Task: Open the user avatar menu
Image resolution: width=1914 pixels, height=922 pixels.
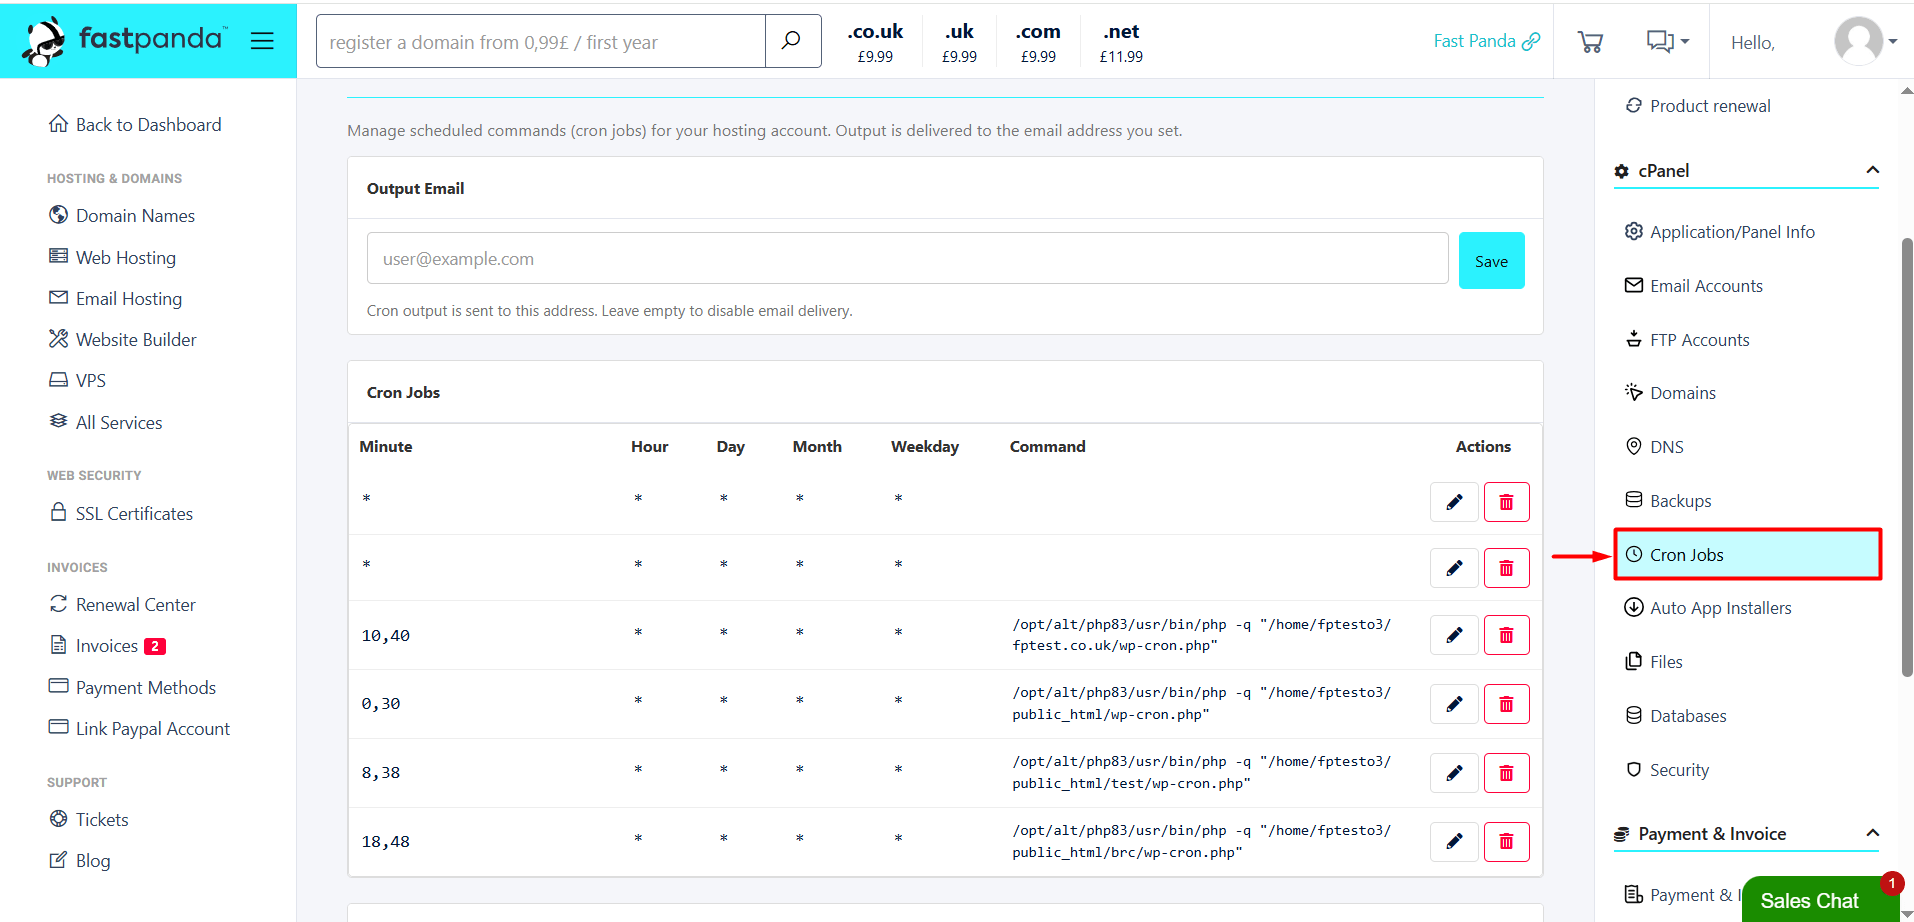Action: tap(1865, 42)
